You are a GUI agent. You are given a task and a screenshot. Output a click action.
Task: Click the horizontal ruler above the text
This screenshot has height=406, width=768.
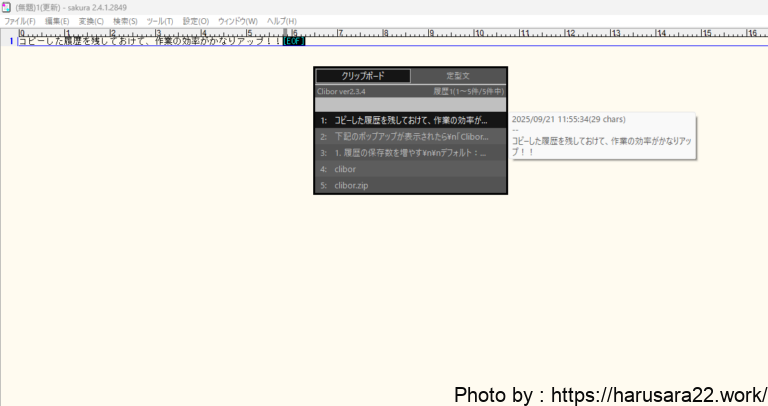(400, 32)
